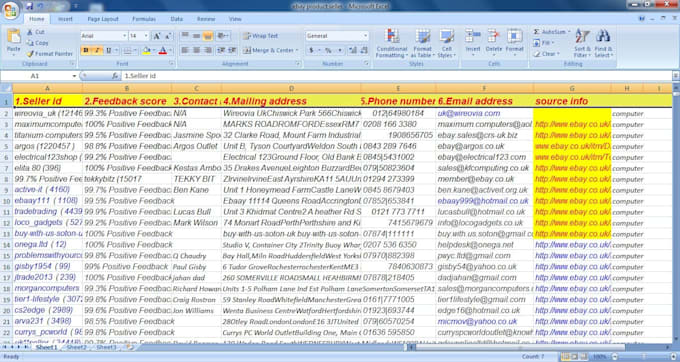Open the micmov@yahoo.co.uk email link
This screenshot has height=362, width=680.
click(477, 321)
